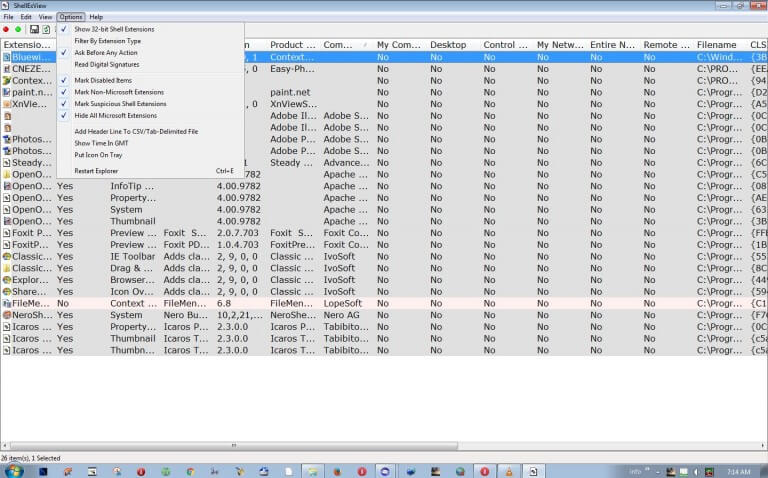The height and width of the screenshot is (478, 768).
Task: Click the Refresh toolbar icon
Action: pyautogui.click(x=46, y=29)
